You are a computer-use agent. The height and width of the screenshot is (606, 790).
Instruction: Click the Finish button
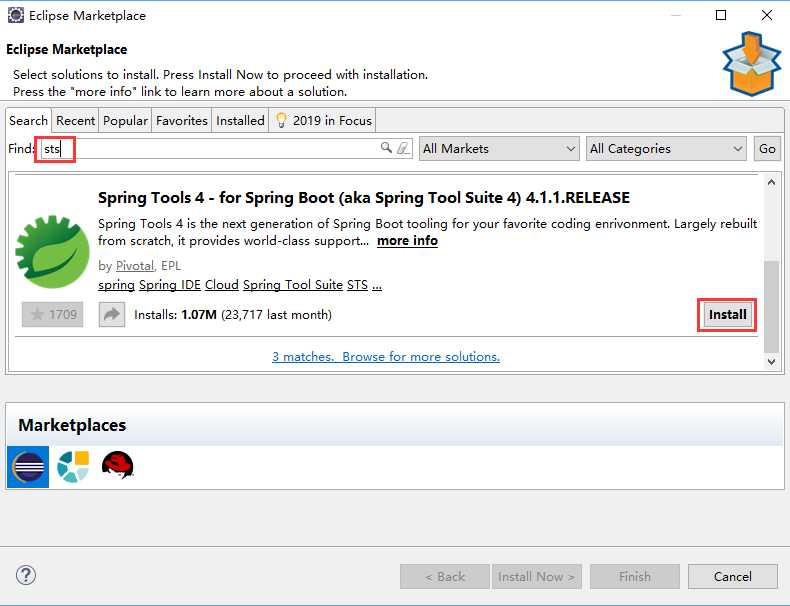(x=635, y=576)
